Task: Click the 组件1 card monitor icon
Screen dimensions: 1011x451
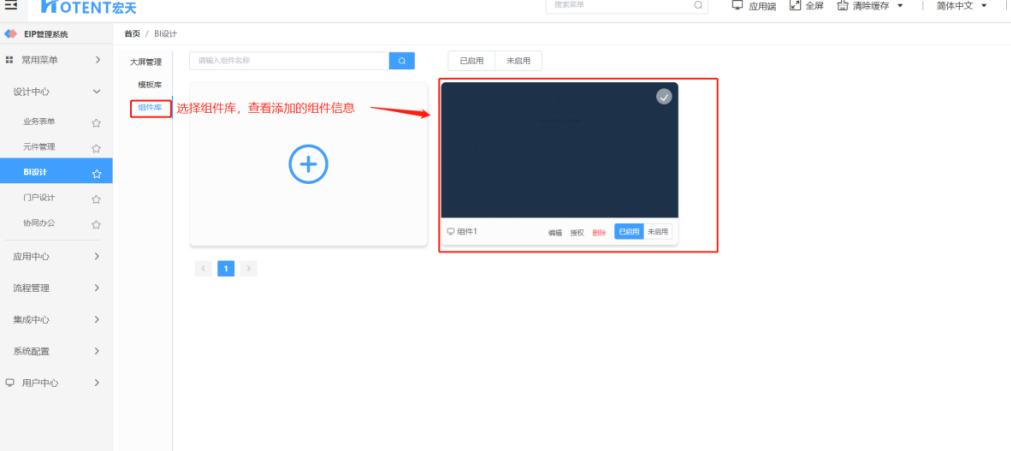Action: pos(451,232)
